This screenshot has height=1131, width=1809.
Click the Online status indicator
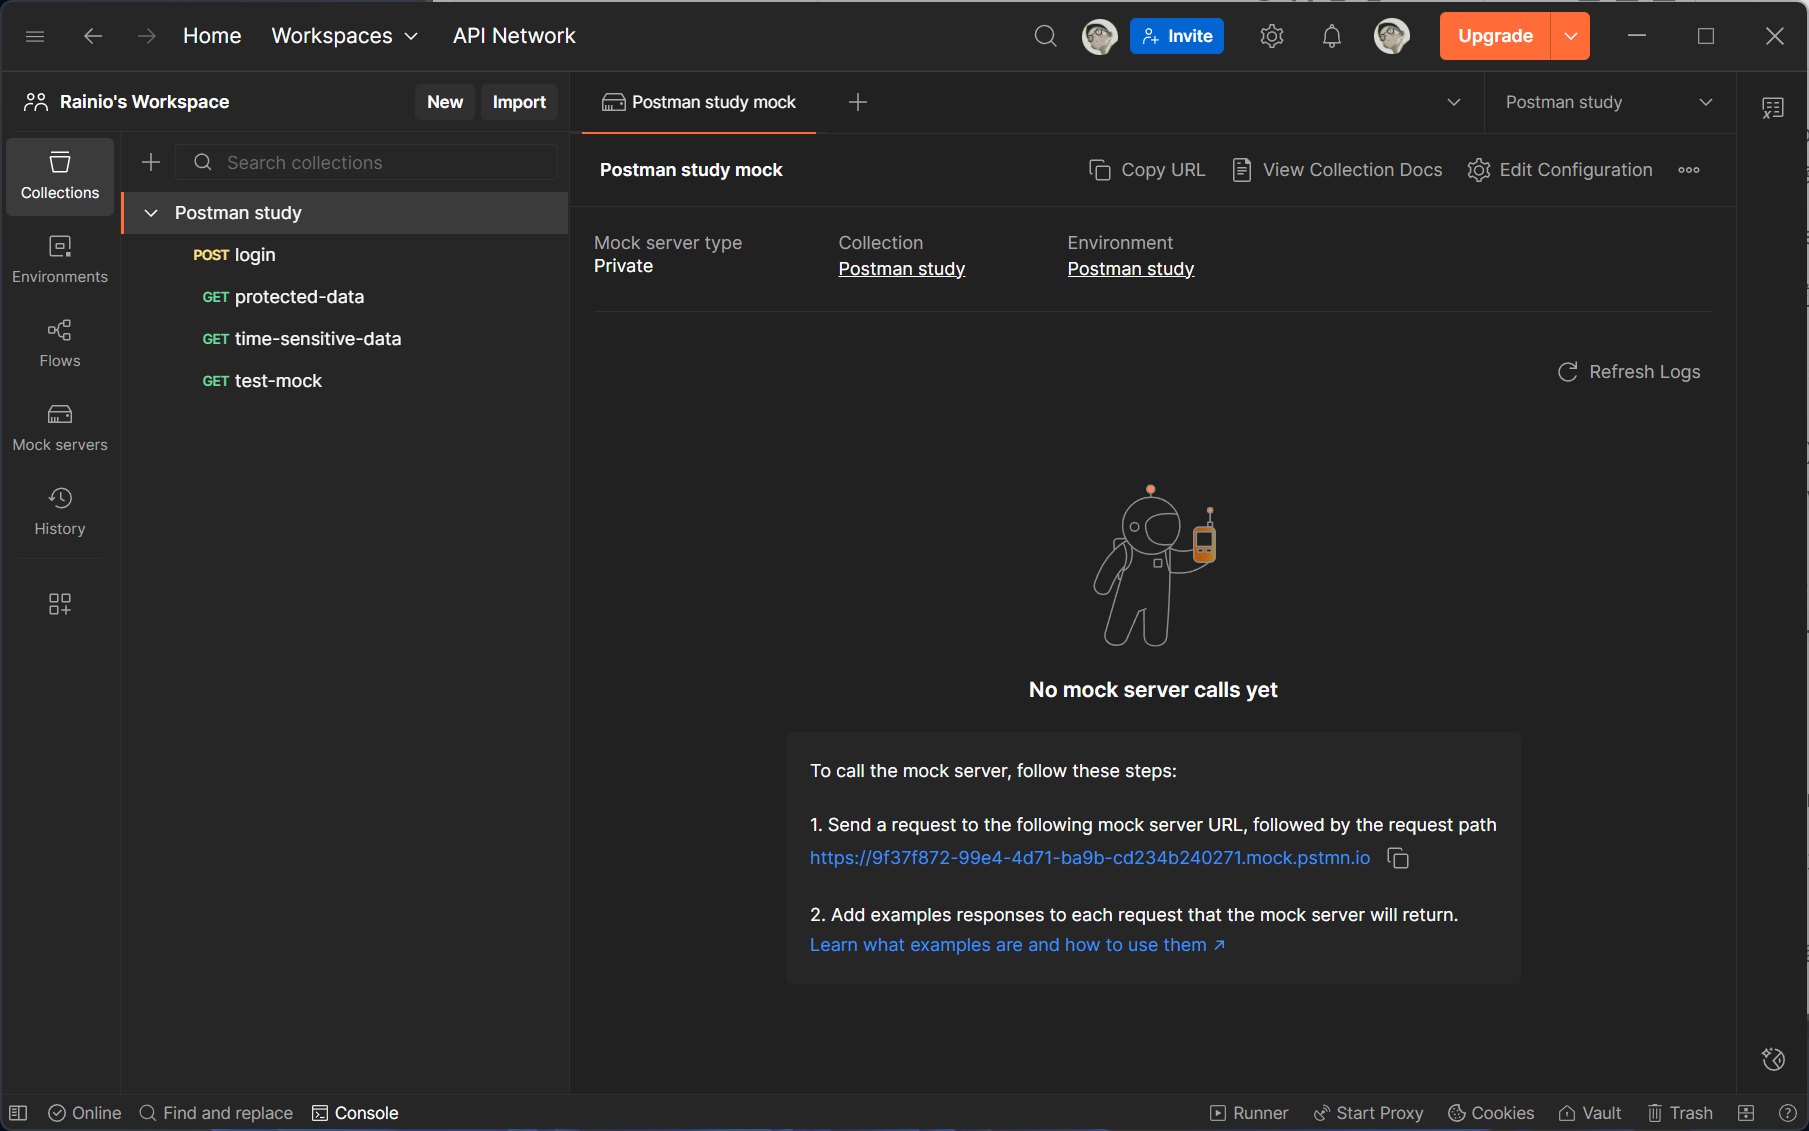point(85,1113)
